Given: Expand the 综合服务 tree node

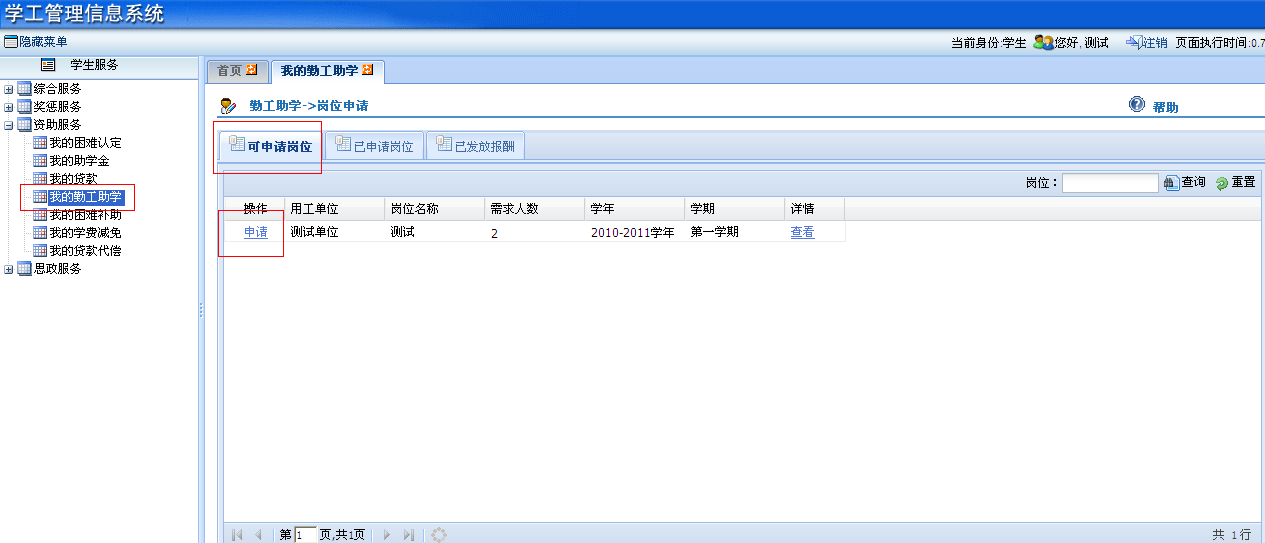Looking at the screenshot, I should point(9,89).
